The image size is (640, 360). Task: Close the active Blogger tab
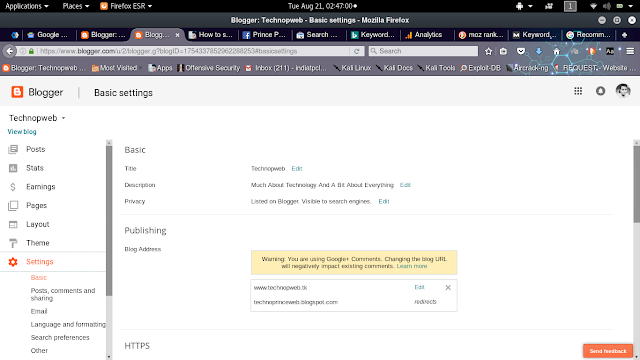(x=178, y=35)
